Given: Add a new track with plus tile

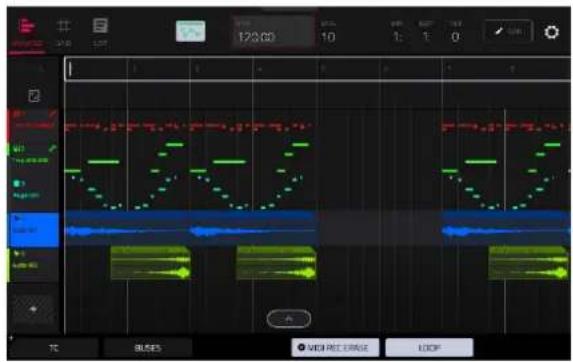Looking at the screenshot, I should point(33,309).
